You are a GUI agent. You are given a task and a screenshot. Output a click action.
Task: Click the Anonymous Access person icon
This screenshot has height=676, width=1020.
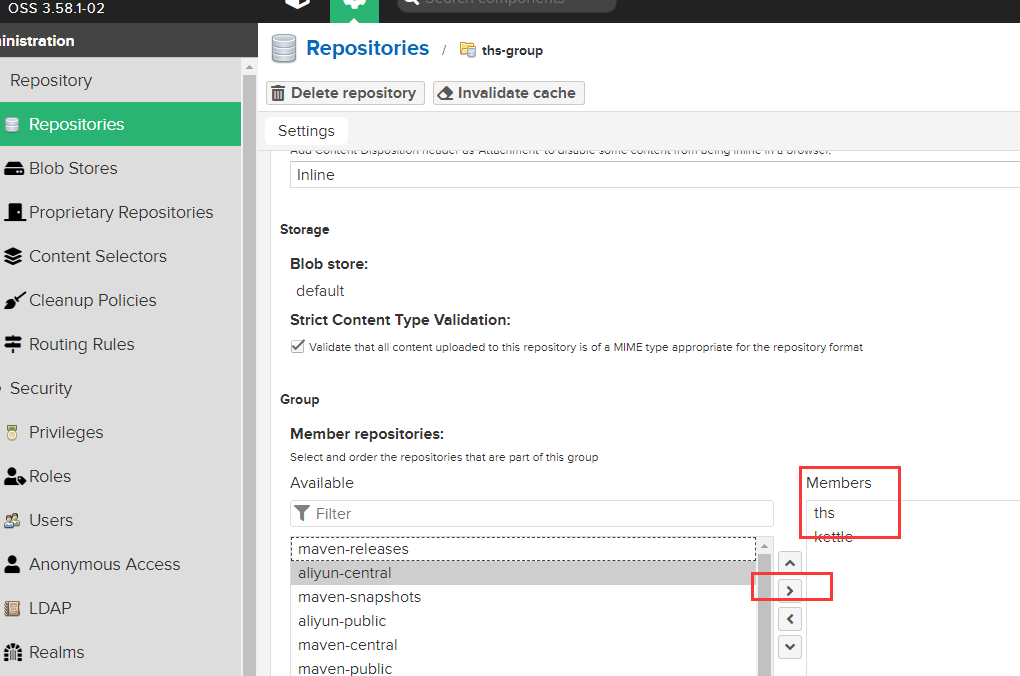tap(13, 564)
